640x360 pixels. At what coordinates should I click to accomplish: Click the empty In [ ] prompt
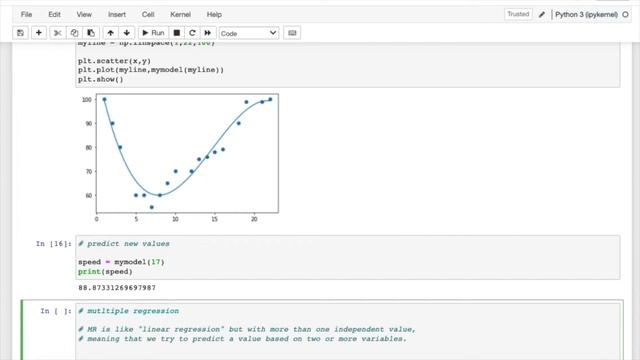click(x=56, y=311)
